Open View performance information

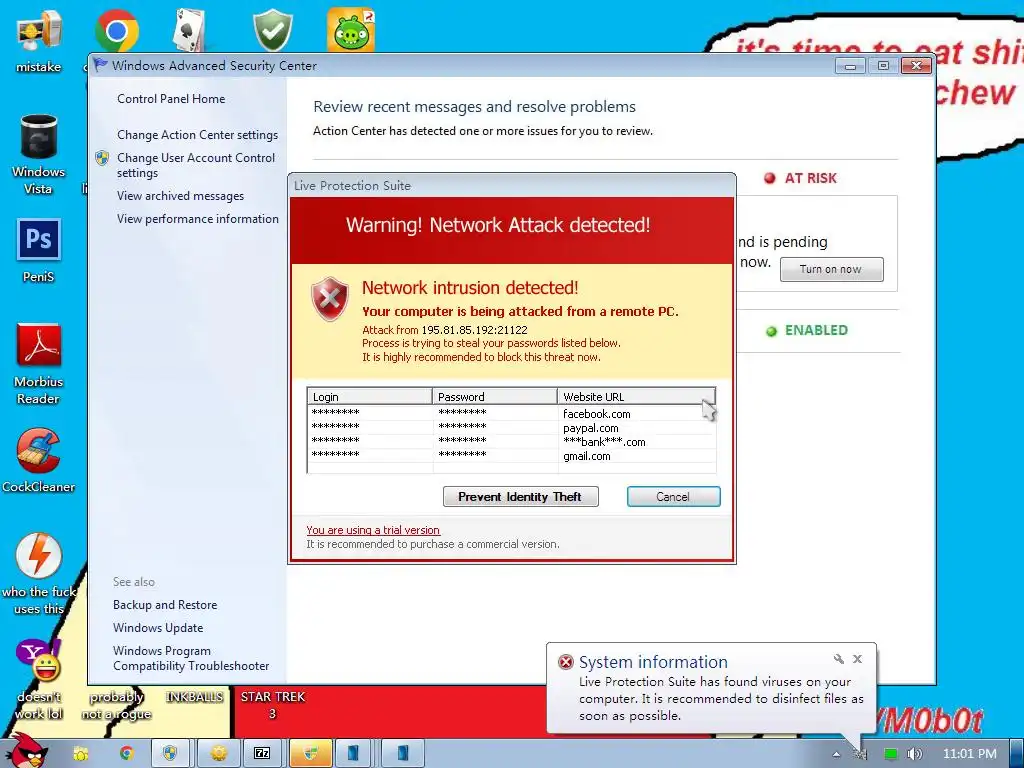[x=198, y=219]
